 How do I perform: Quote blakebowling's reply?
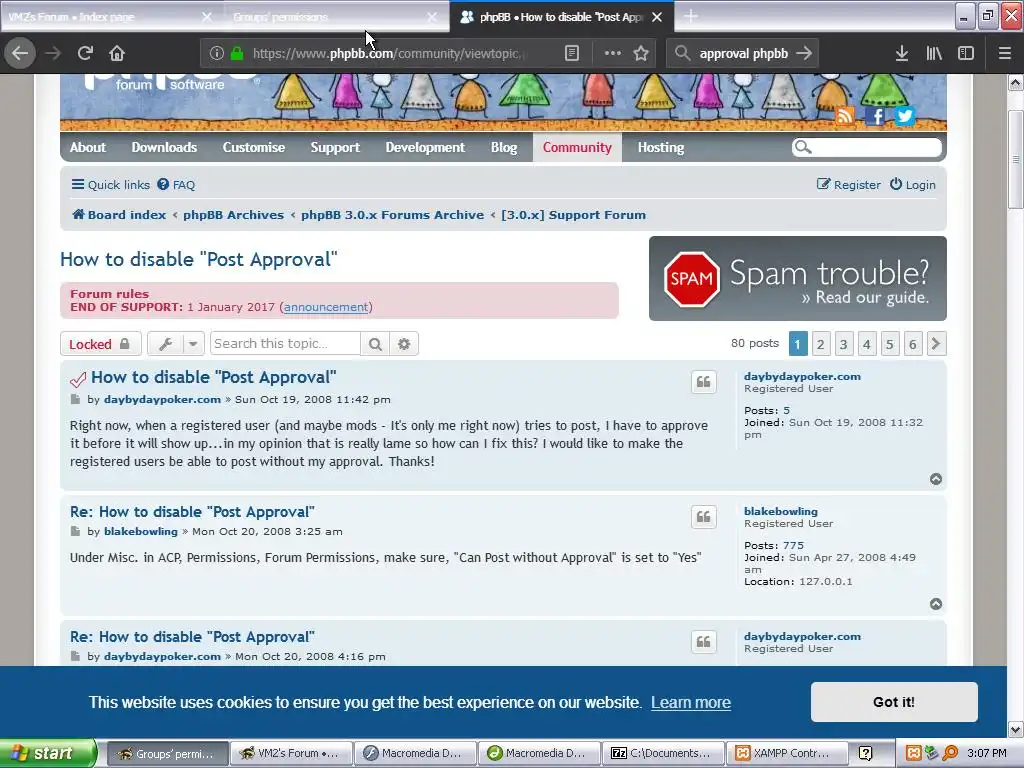[x=703, y=517]
